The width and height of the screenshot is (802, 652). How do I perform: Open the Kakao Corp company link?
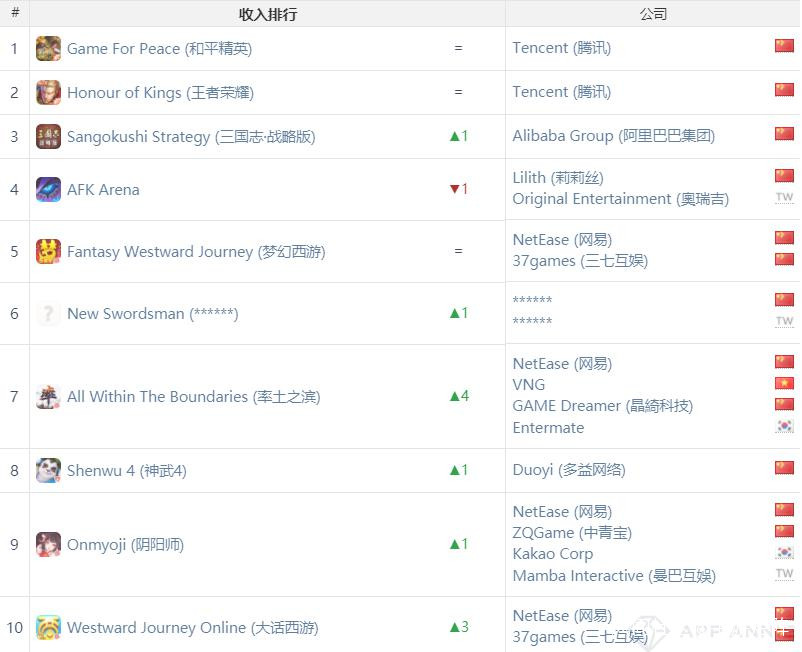[x=553, y=554]
